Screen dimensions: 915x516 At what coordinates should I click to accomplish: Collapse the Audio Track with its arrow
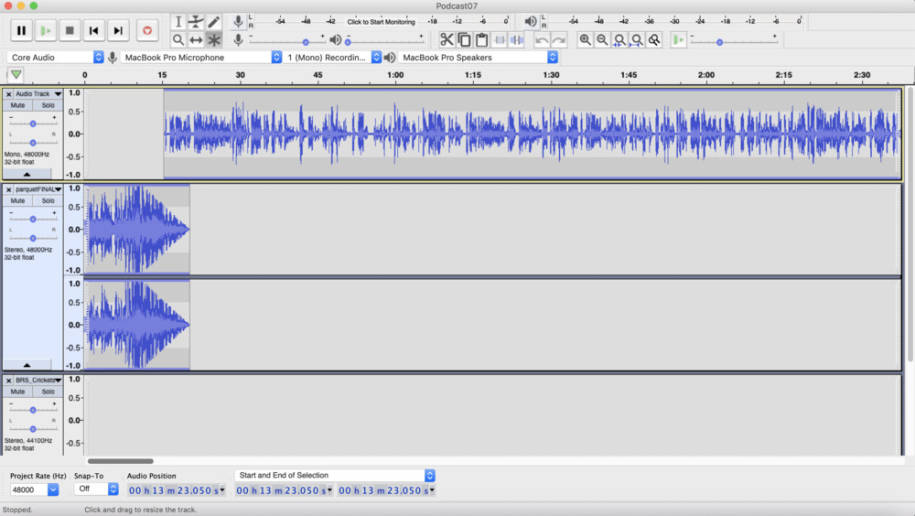click(x=27, y=174)
